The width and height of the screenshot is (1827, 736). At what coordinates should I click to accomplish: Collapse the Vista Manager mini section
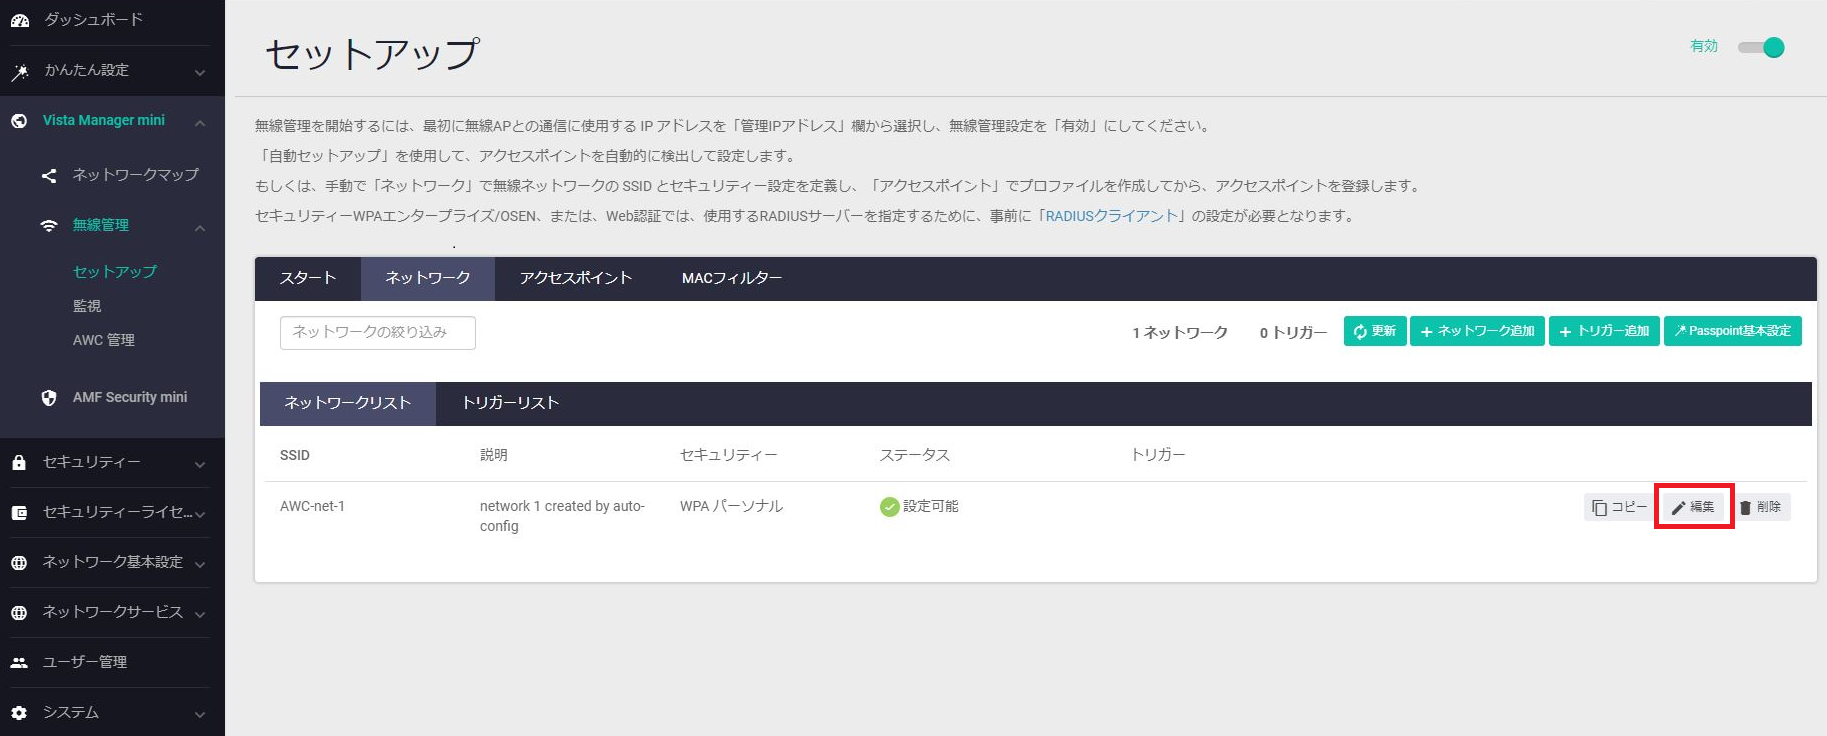tap(200, 122)
